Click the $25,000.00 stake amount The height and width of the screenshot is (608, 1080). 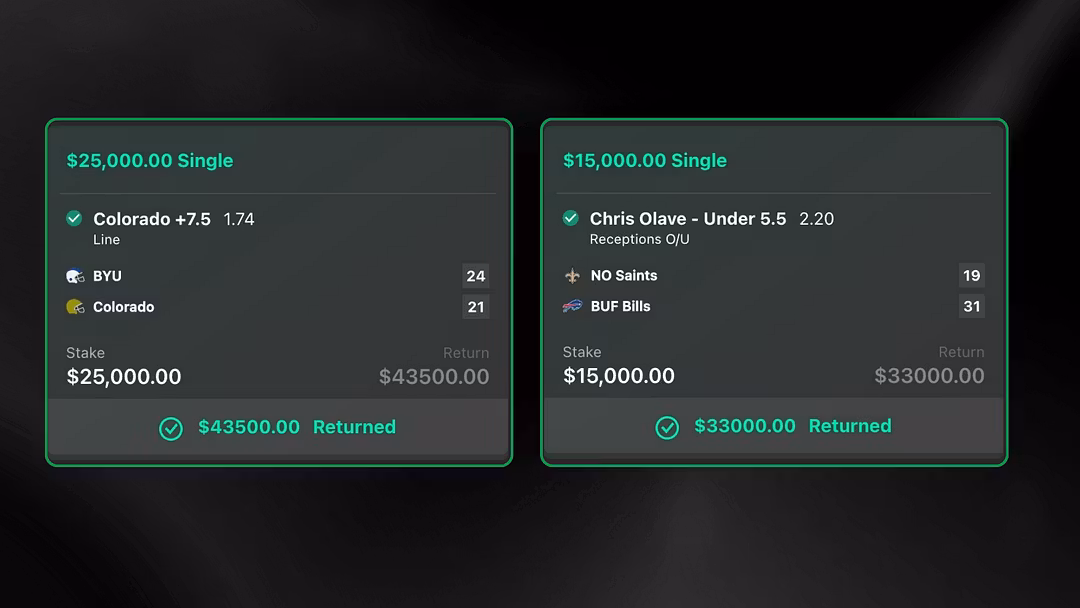pyautogui.click(x=124, y=377)
